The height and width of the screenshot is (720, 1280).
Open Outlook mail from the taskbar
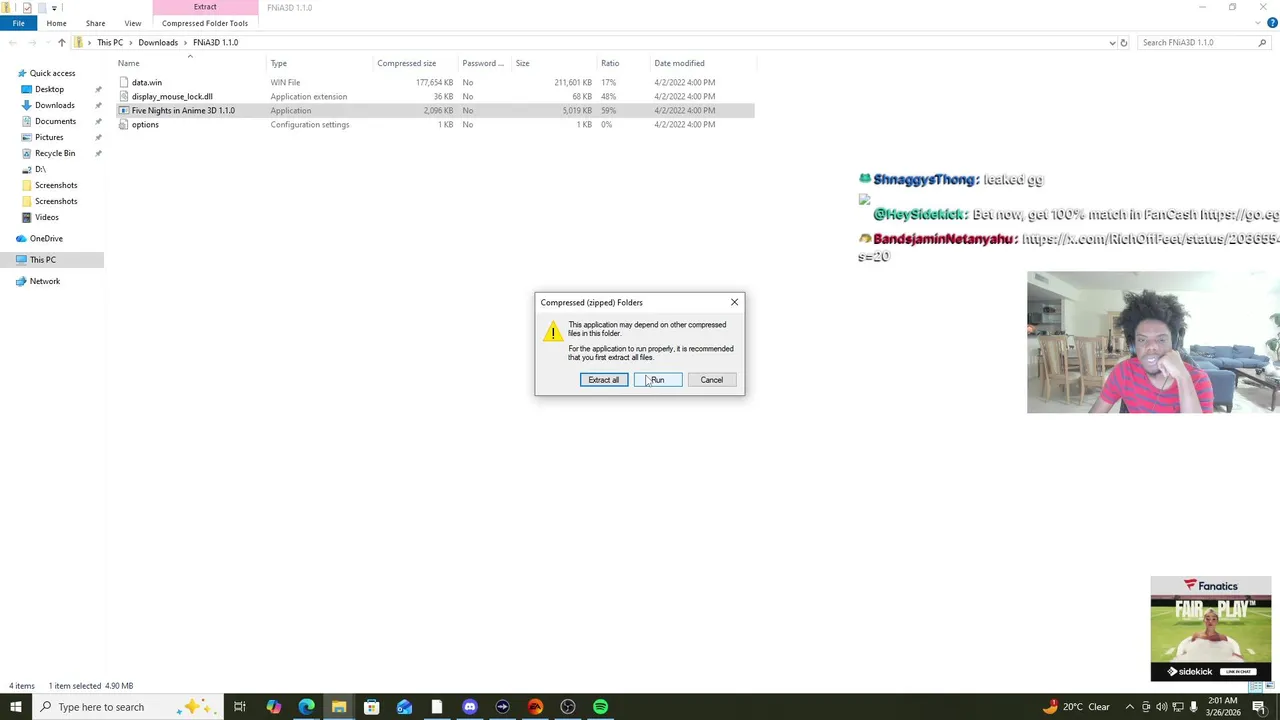tap(404, 707)
